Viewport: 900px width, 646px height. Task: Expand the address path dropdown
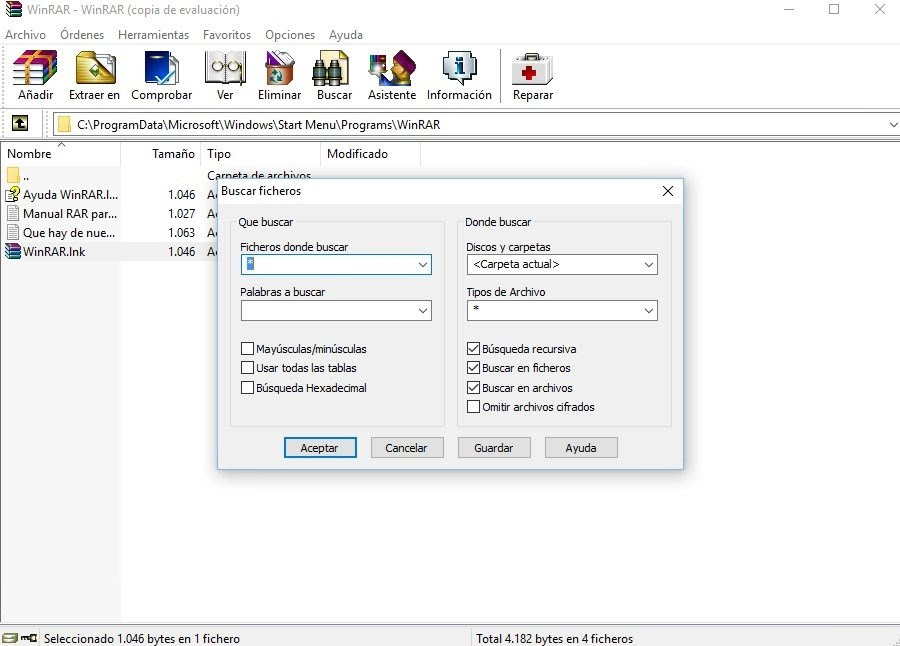[893, 125]
